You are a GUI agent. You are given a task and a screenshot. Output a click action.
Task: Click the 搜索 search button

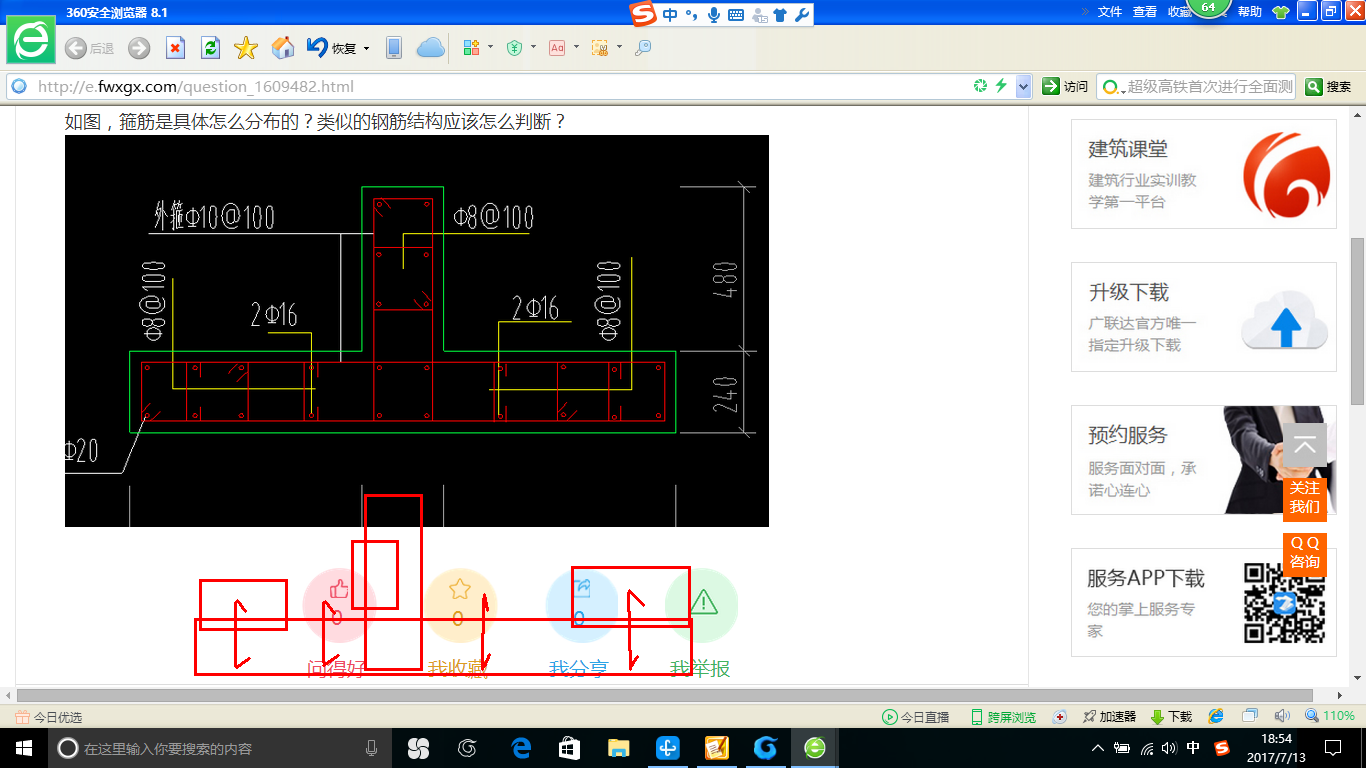pos(1329,87)
